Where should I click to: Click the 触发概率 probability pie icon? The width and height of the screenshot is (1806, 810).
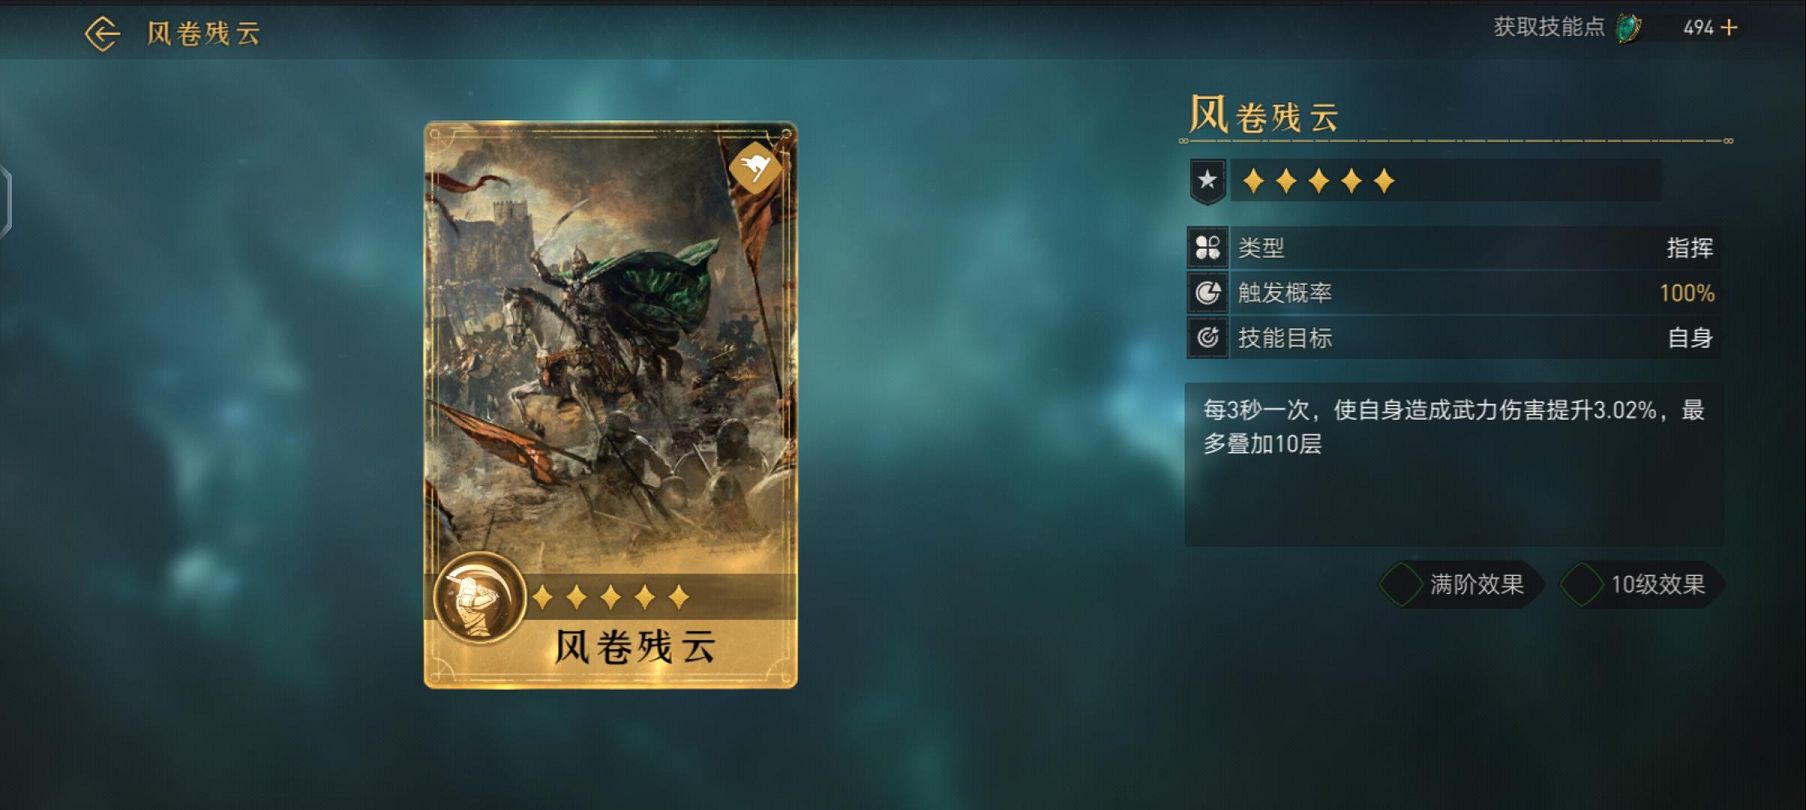1208,293
